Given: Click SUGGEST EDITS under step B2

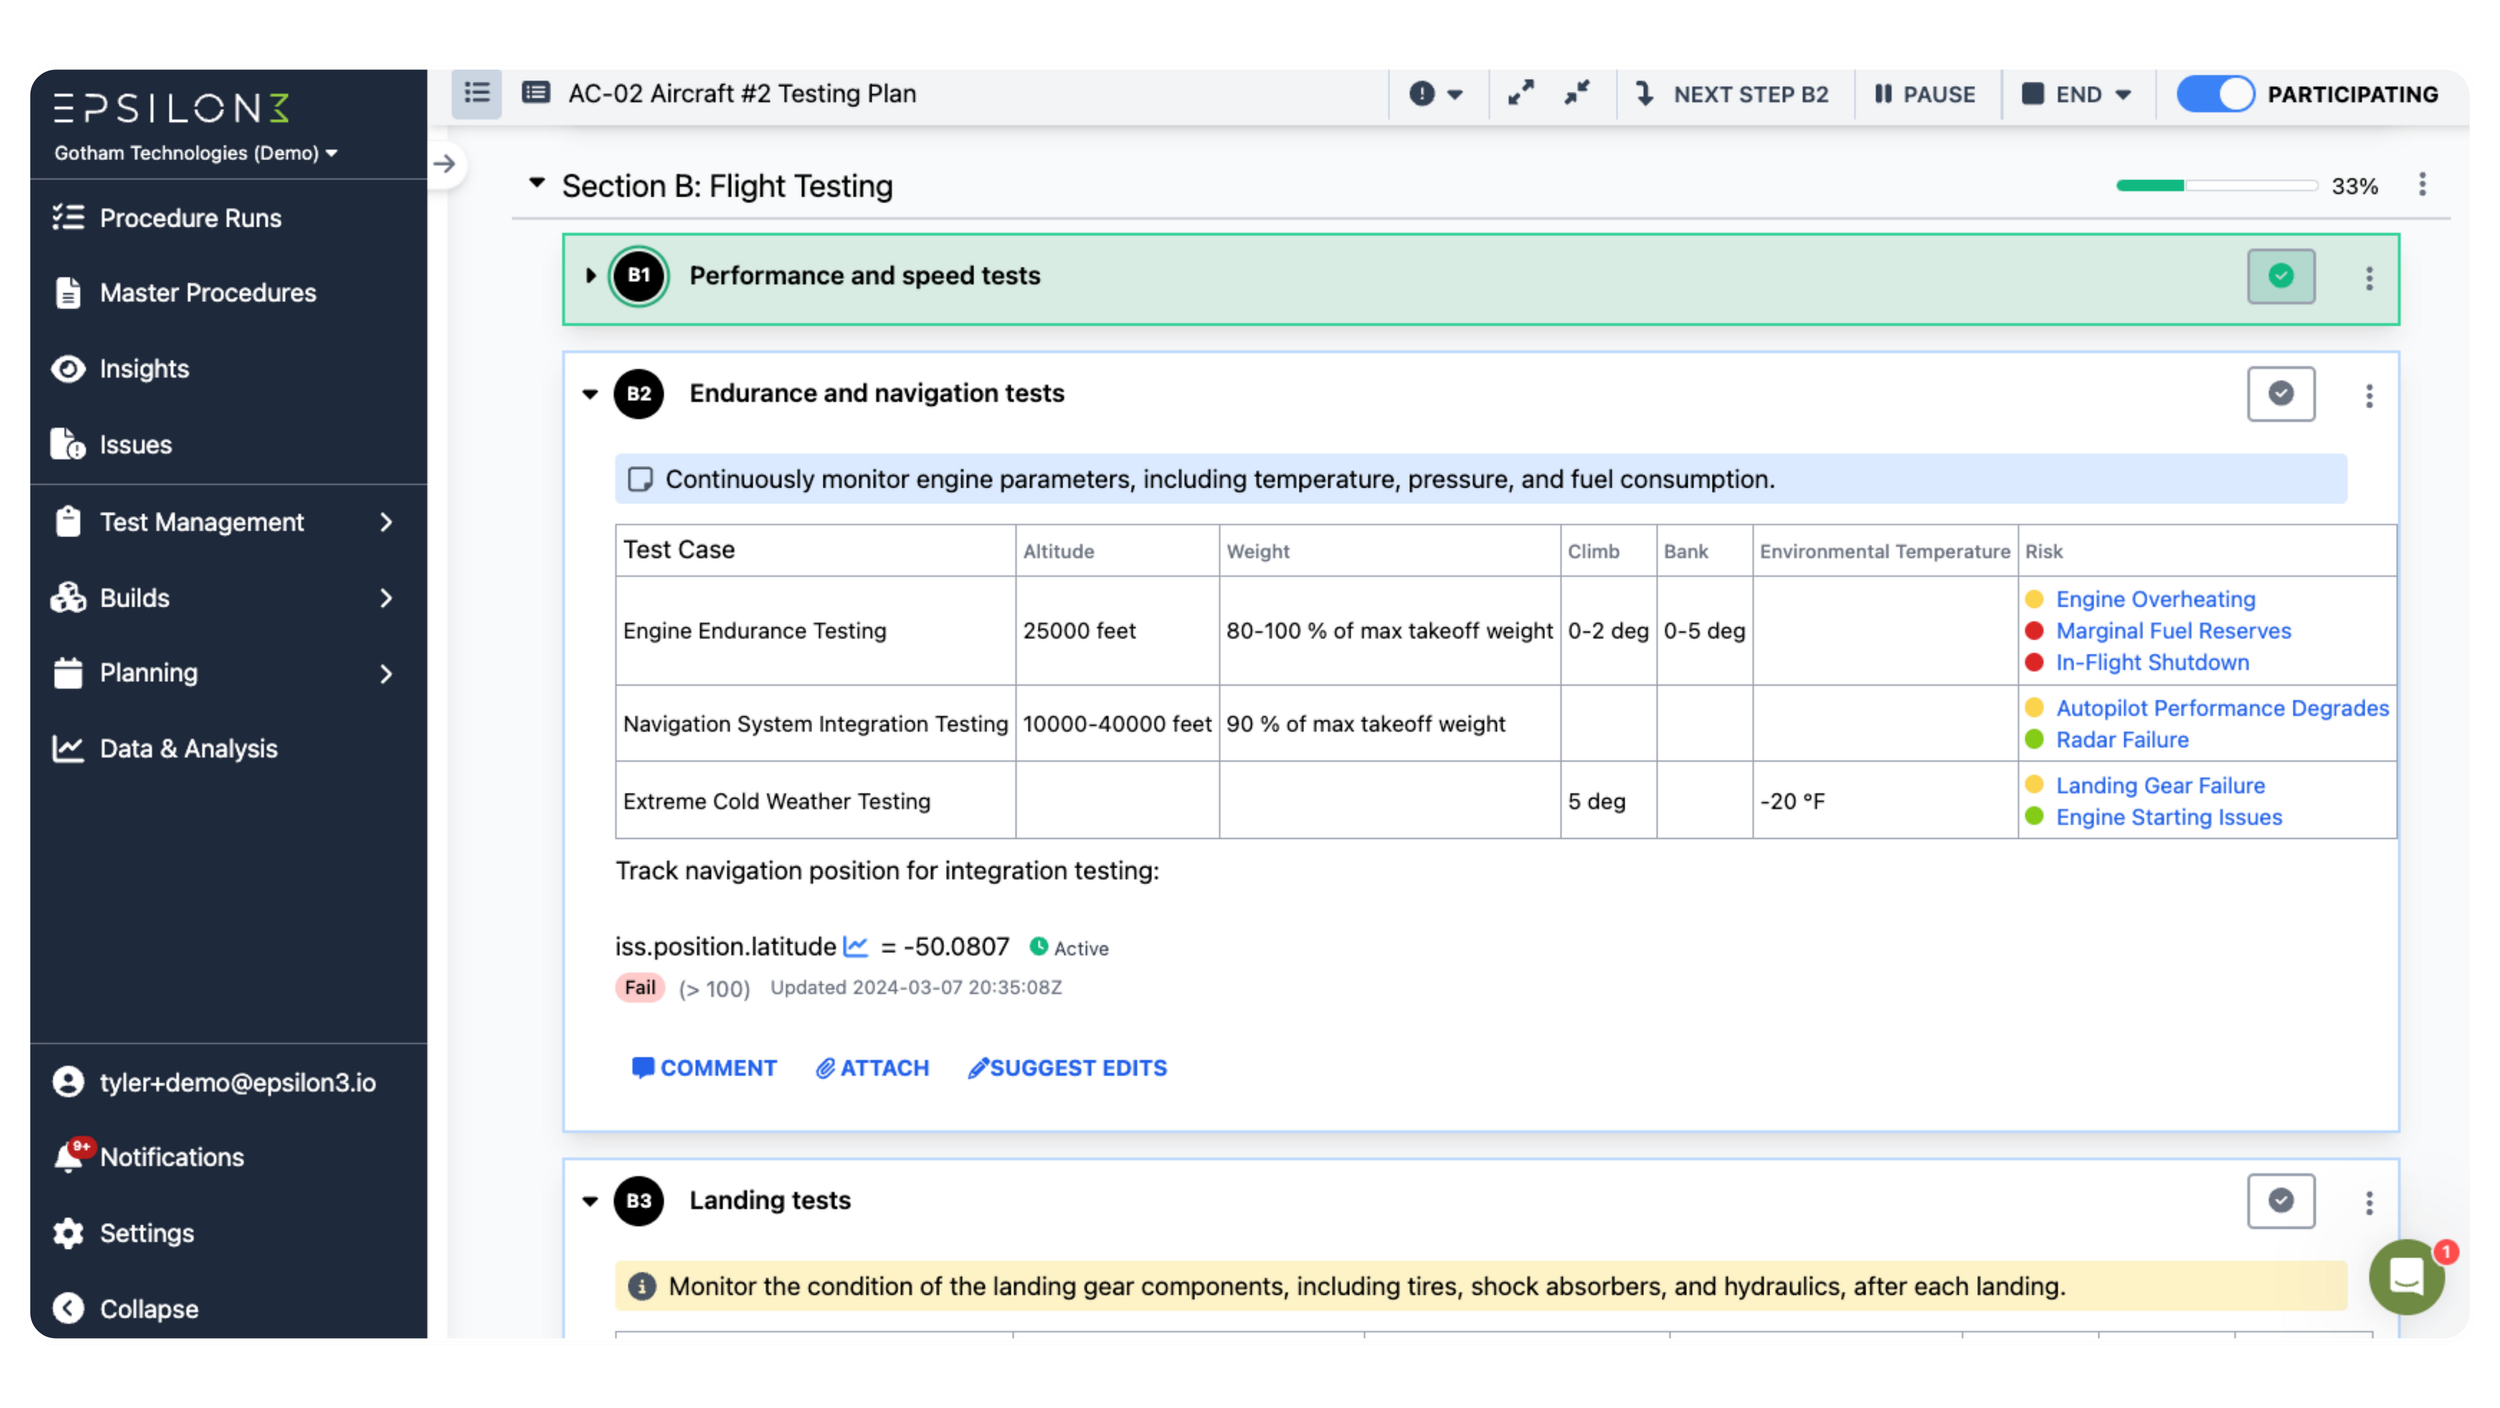Looking at the screenshot, I should (1066, 1068).
